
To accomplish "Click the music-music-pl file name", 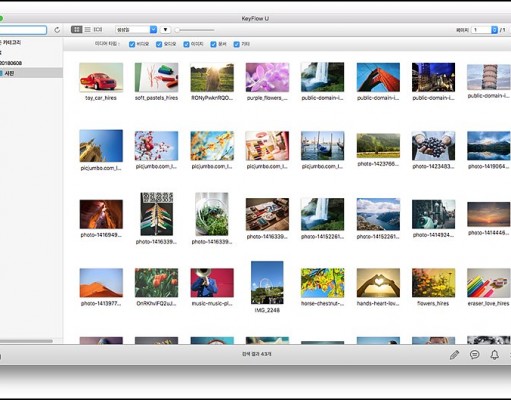I will pos(212,304).
